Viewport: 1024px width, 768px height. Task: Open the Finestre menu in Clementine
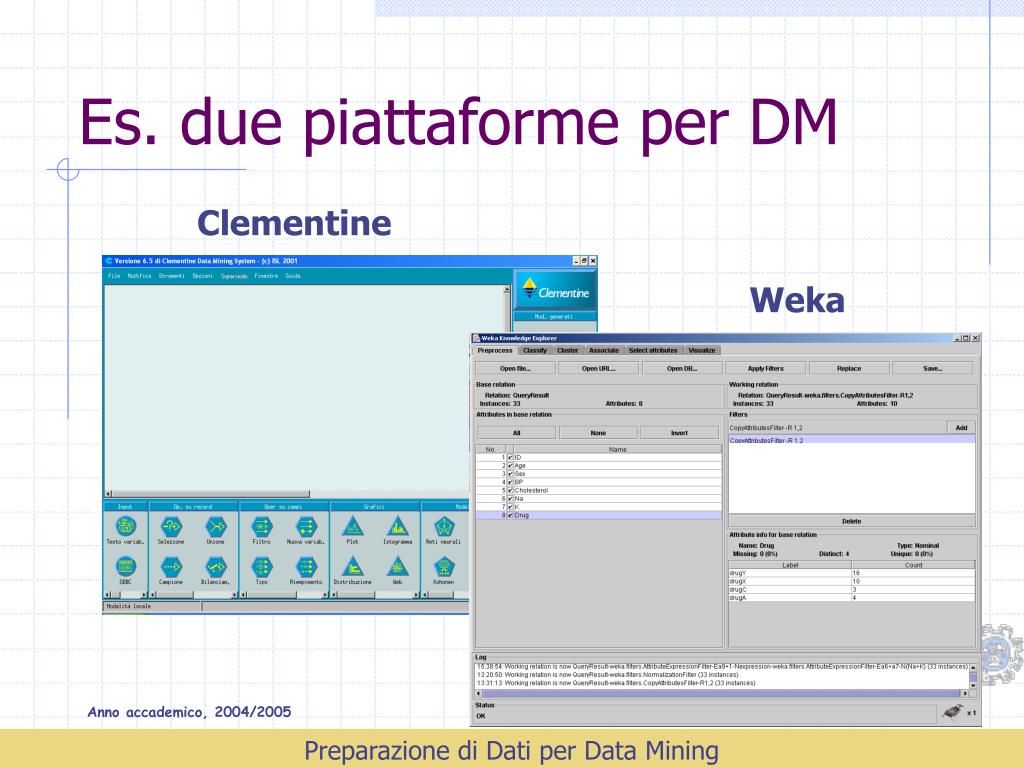click(x=266, y=276)
